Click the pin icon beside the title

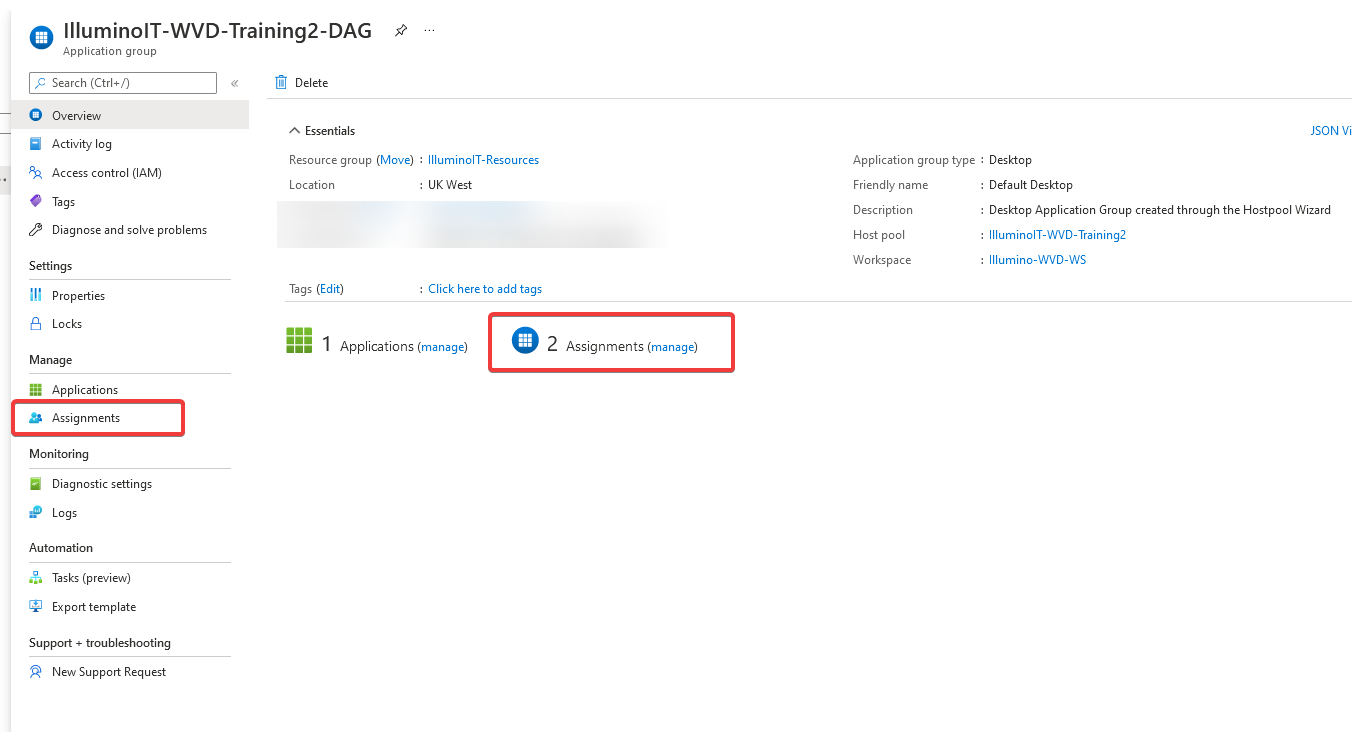coord(400,31)
